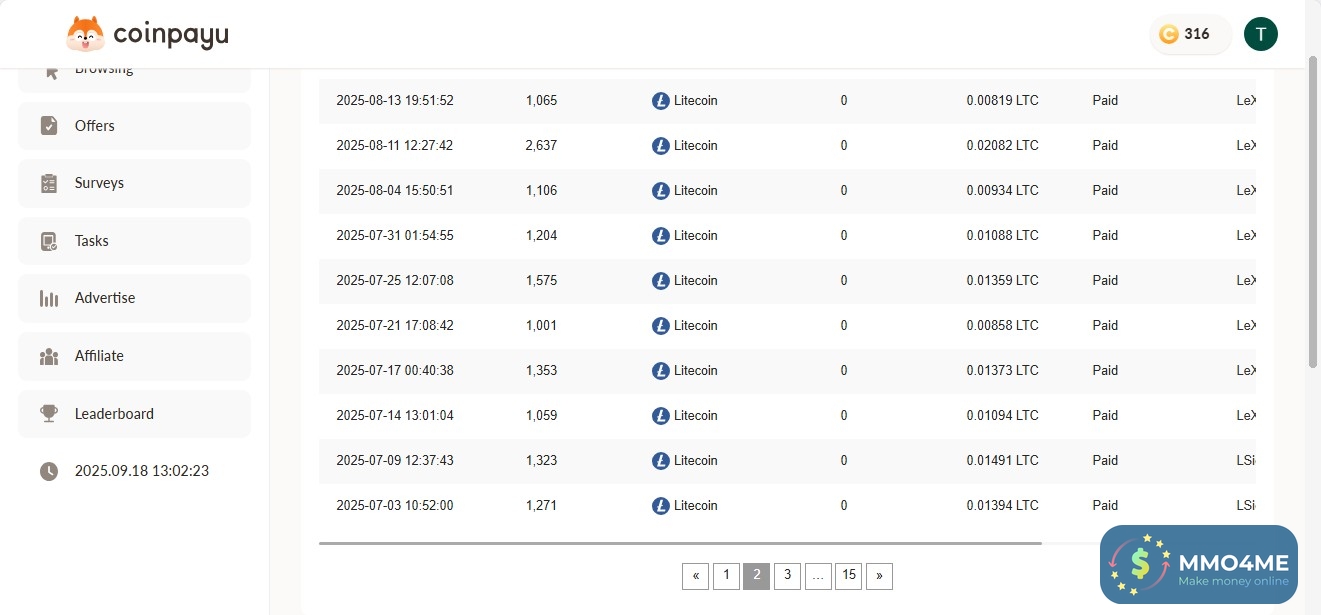This screenshot has width=1321, height=615.
Task: Click the clock icon beside server time
Action: (x=49, y=471)
